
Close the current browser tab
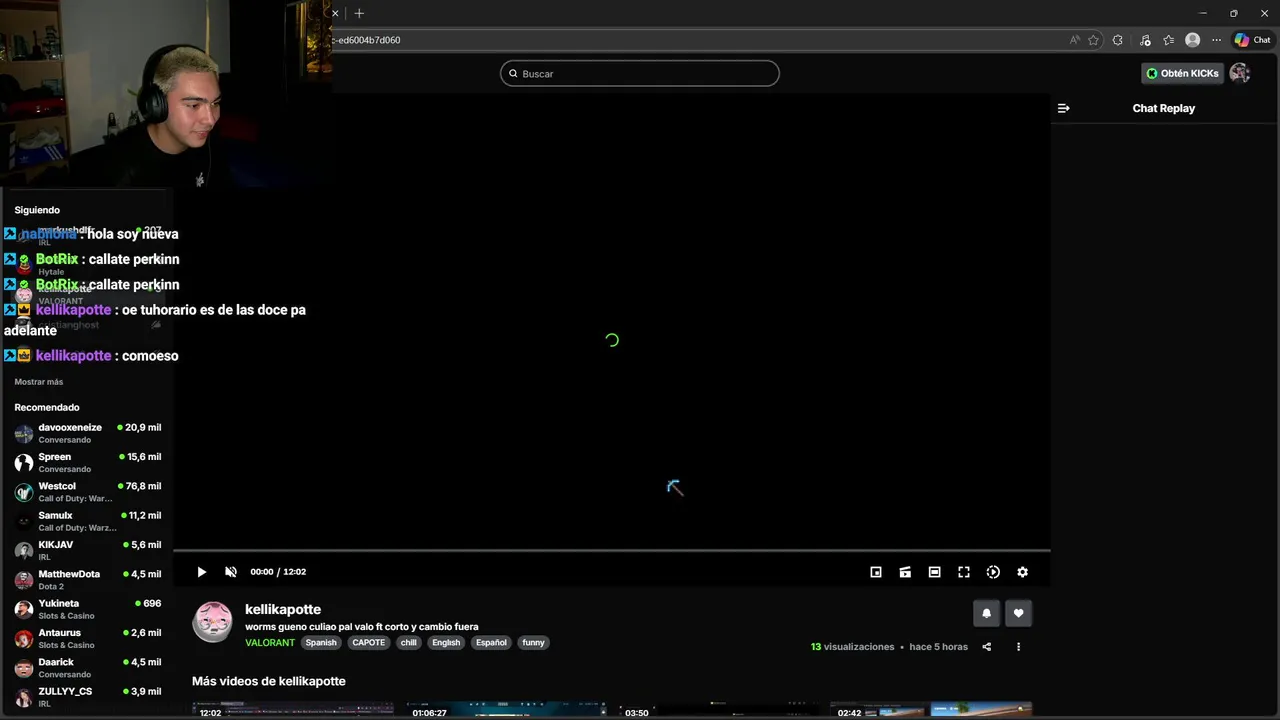click(x=335, y=13)
